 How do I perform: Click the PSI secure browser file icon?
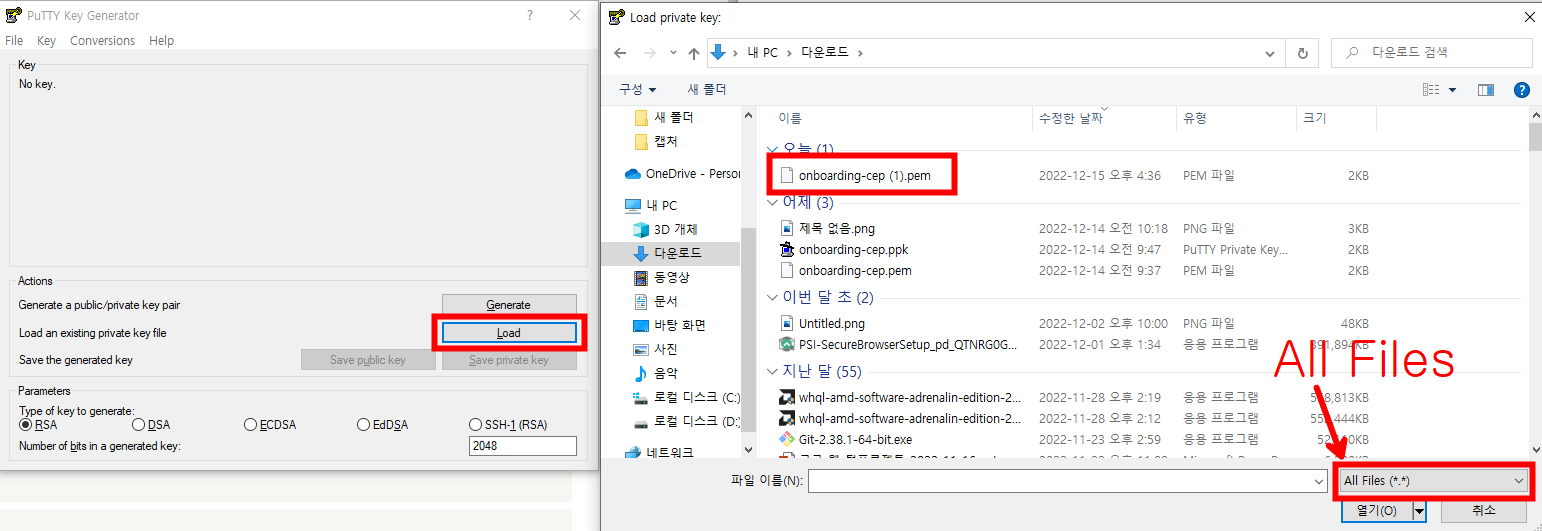pyautogui.click(x=786, y=345)
